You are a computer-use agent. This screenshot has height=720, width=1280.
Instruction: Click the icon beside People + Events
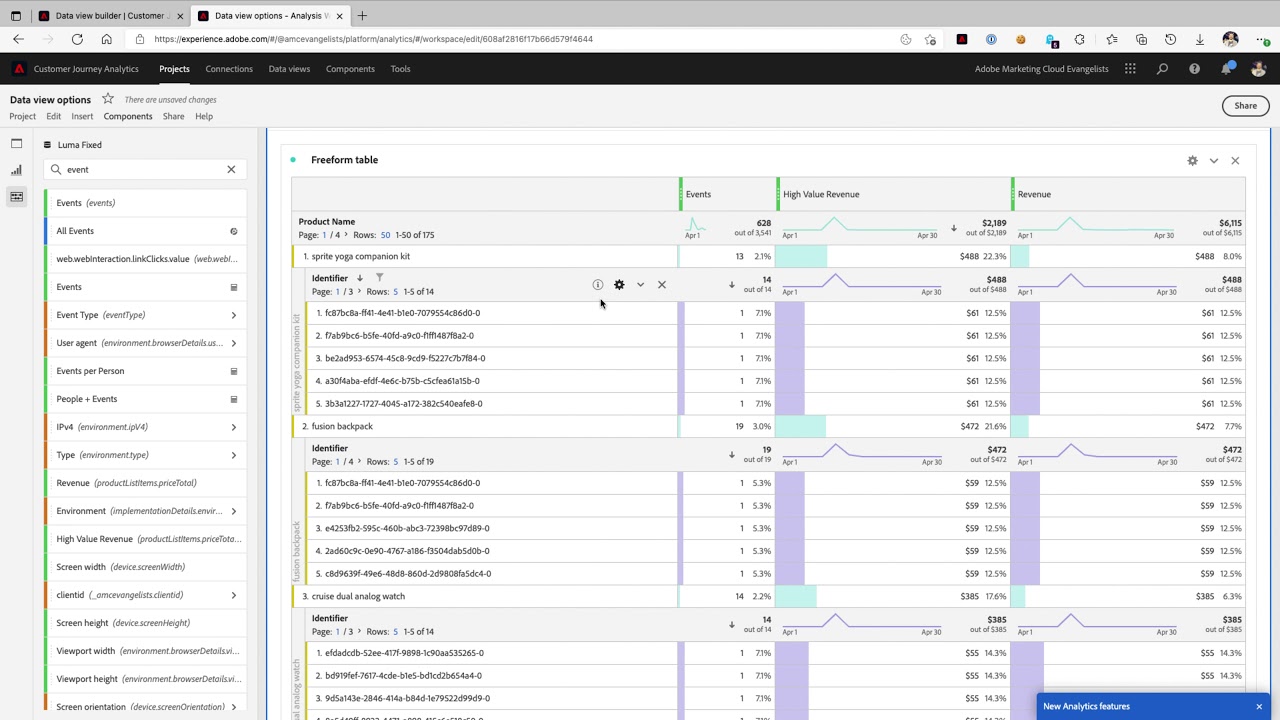(x=234, y=399)
